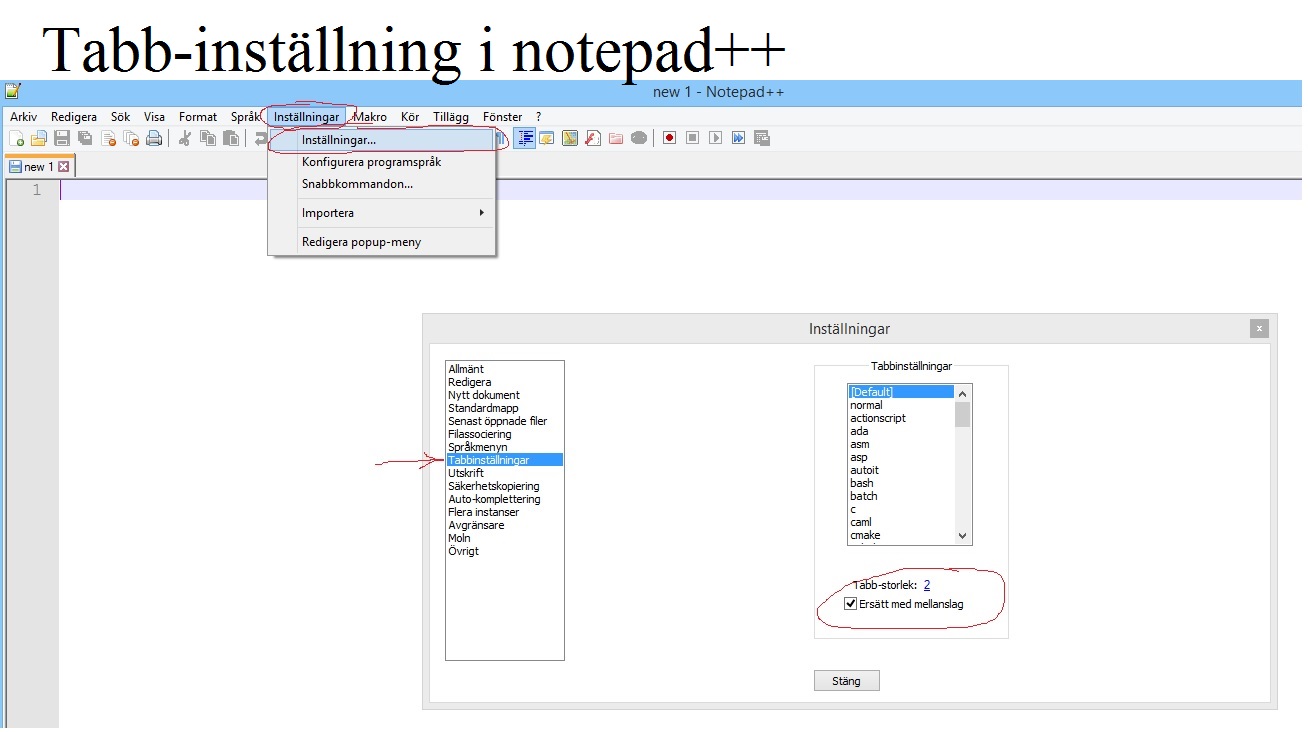Viewport: 1308px width, 732px height.
Task: Click the Close document toolbar icon
Action: coord(108,139)
